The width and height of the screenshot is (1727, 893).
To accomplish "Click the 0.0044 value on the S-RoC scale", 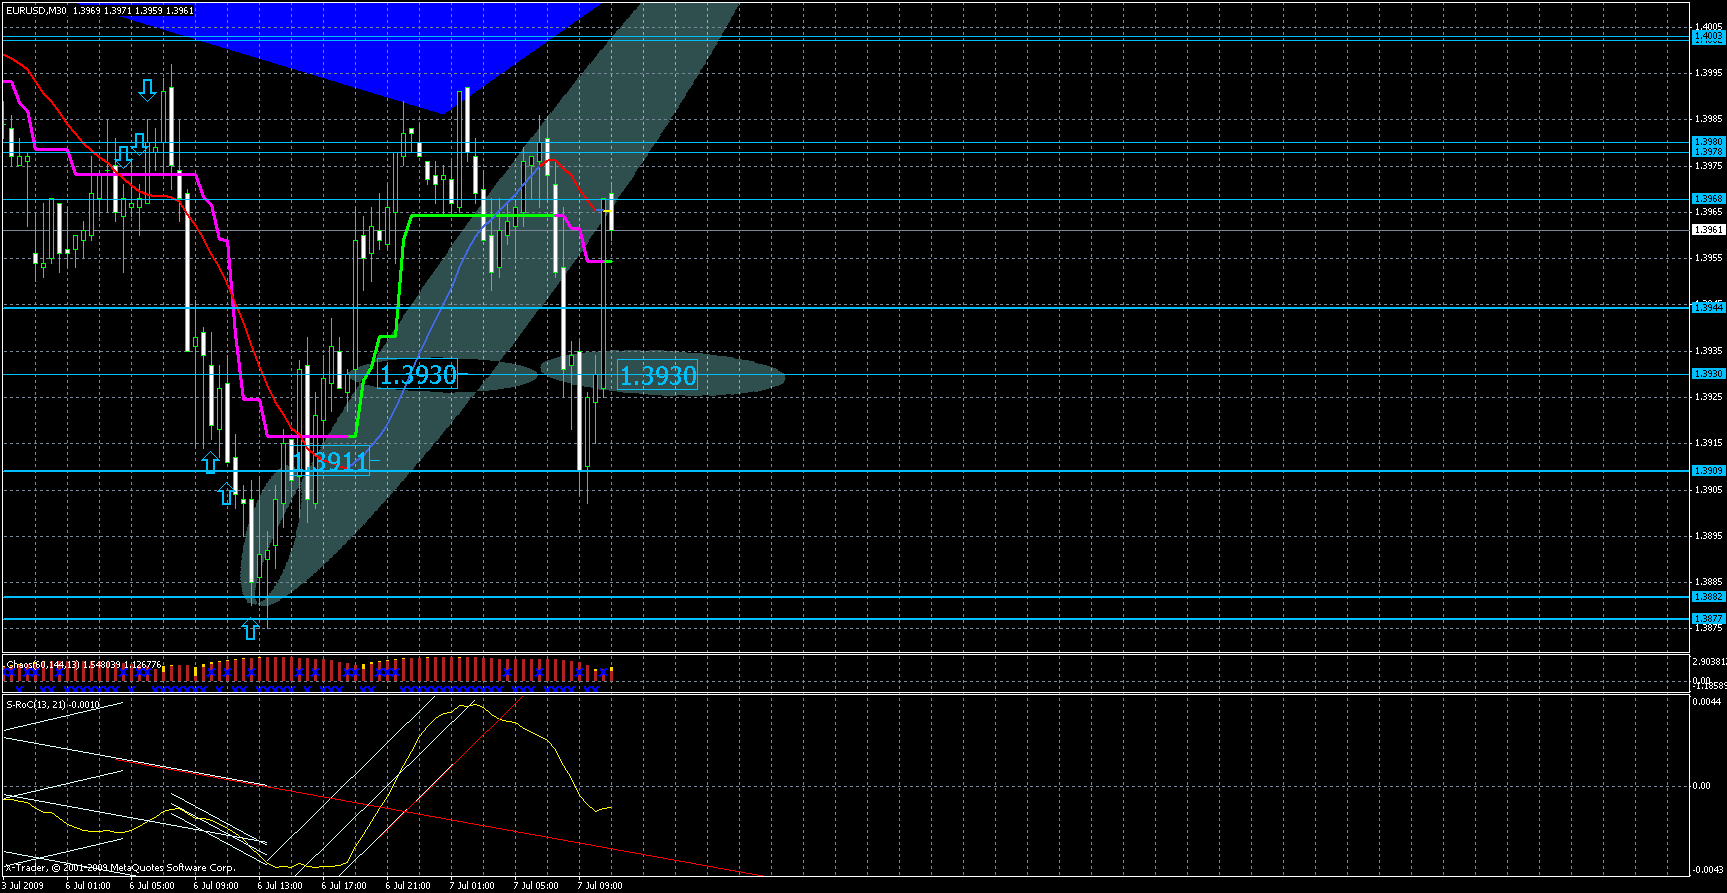I will point(1706,702).
